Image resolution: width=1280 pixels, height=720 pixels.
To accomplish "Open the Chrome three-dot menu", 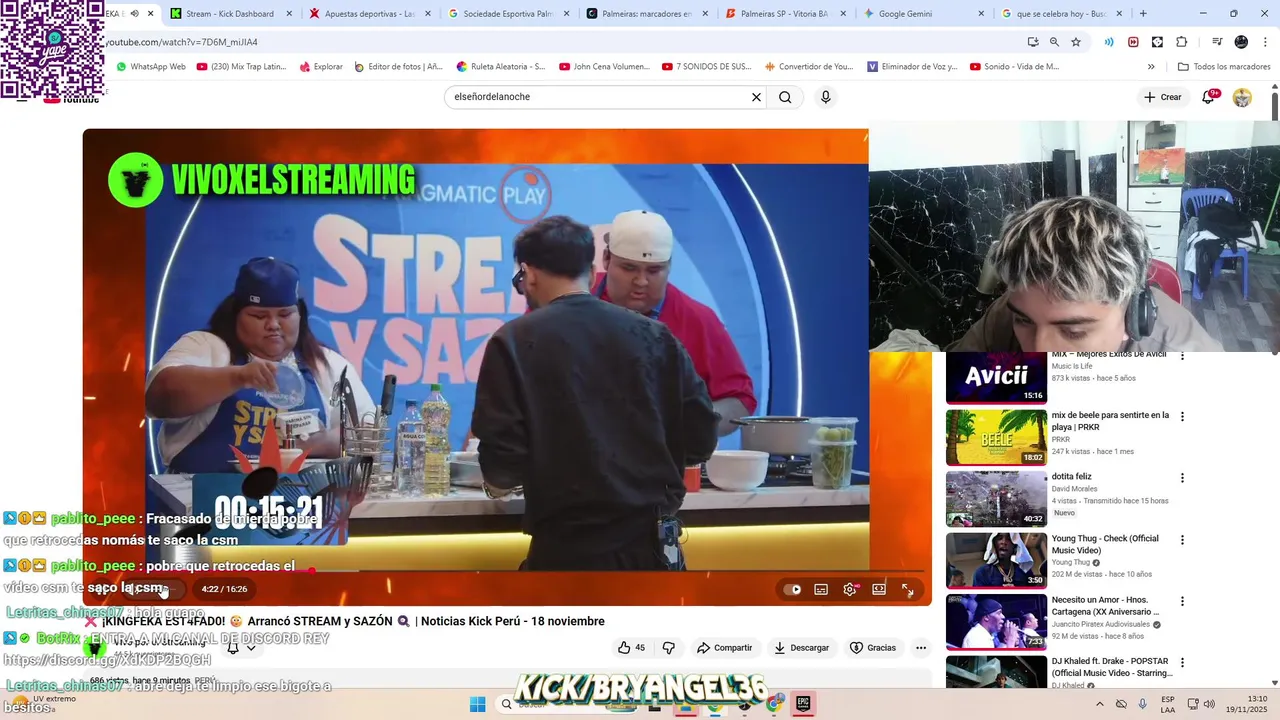I will 1264,42.
